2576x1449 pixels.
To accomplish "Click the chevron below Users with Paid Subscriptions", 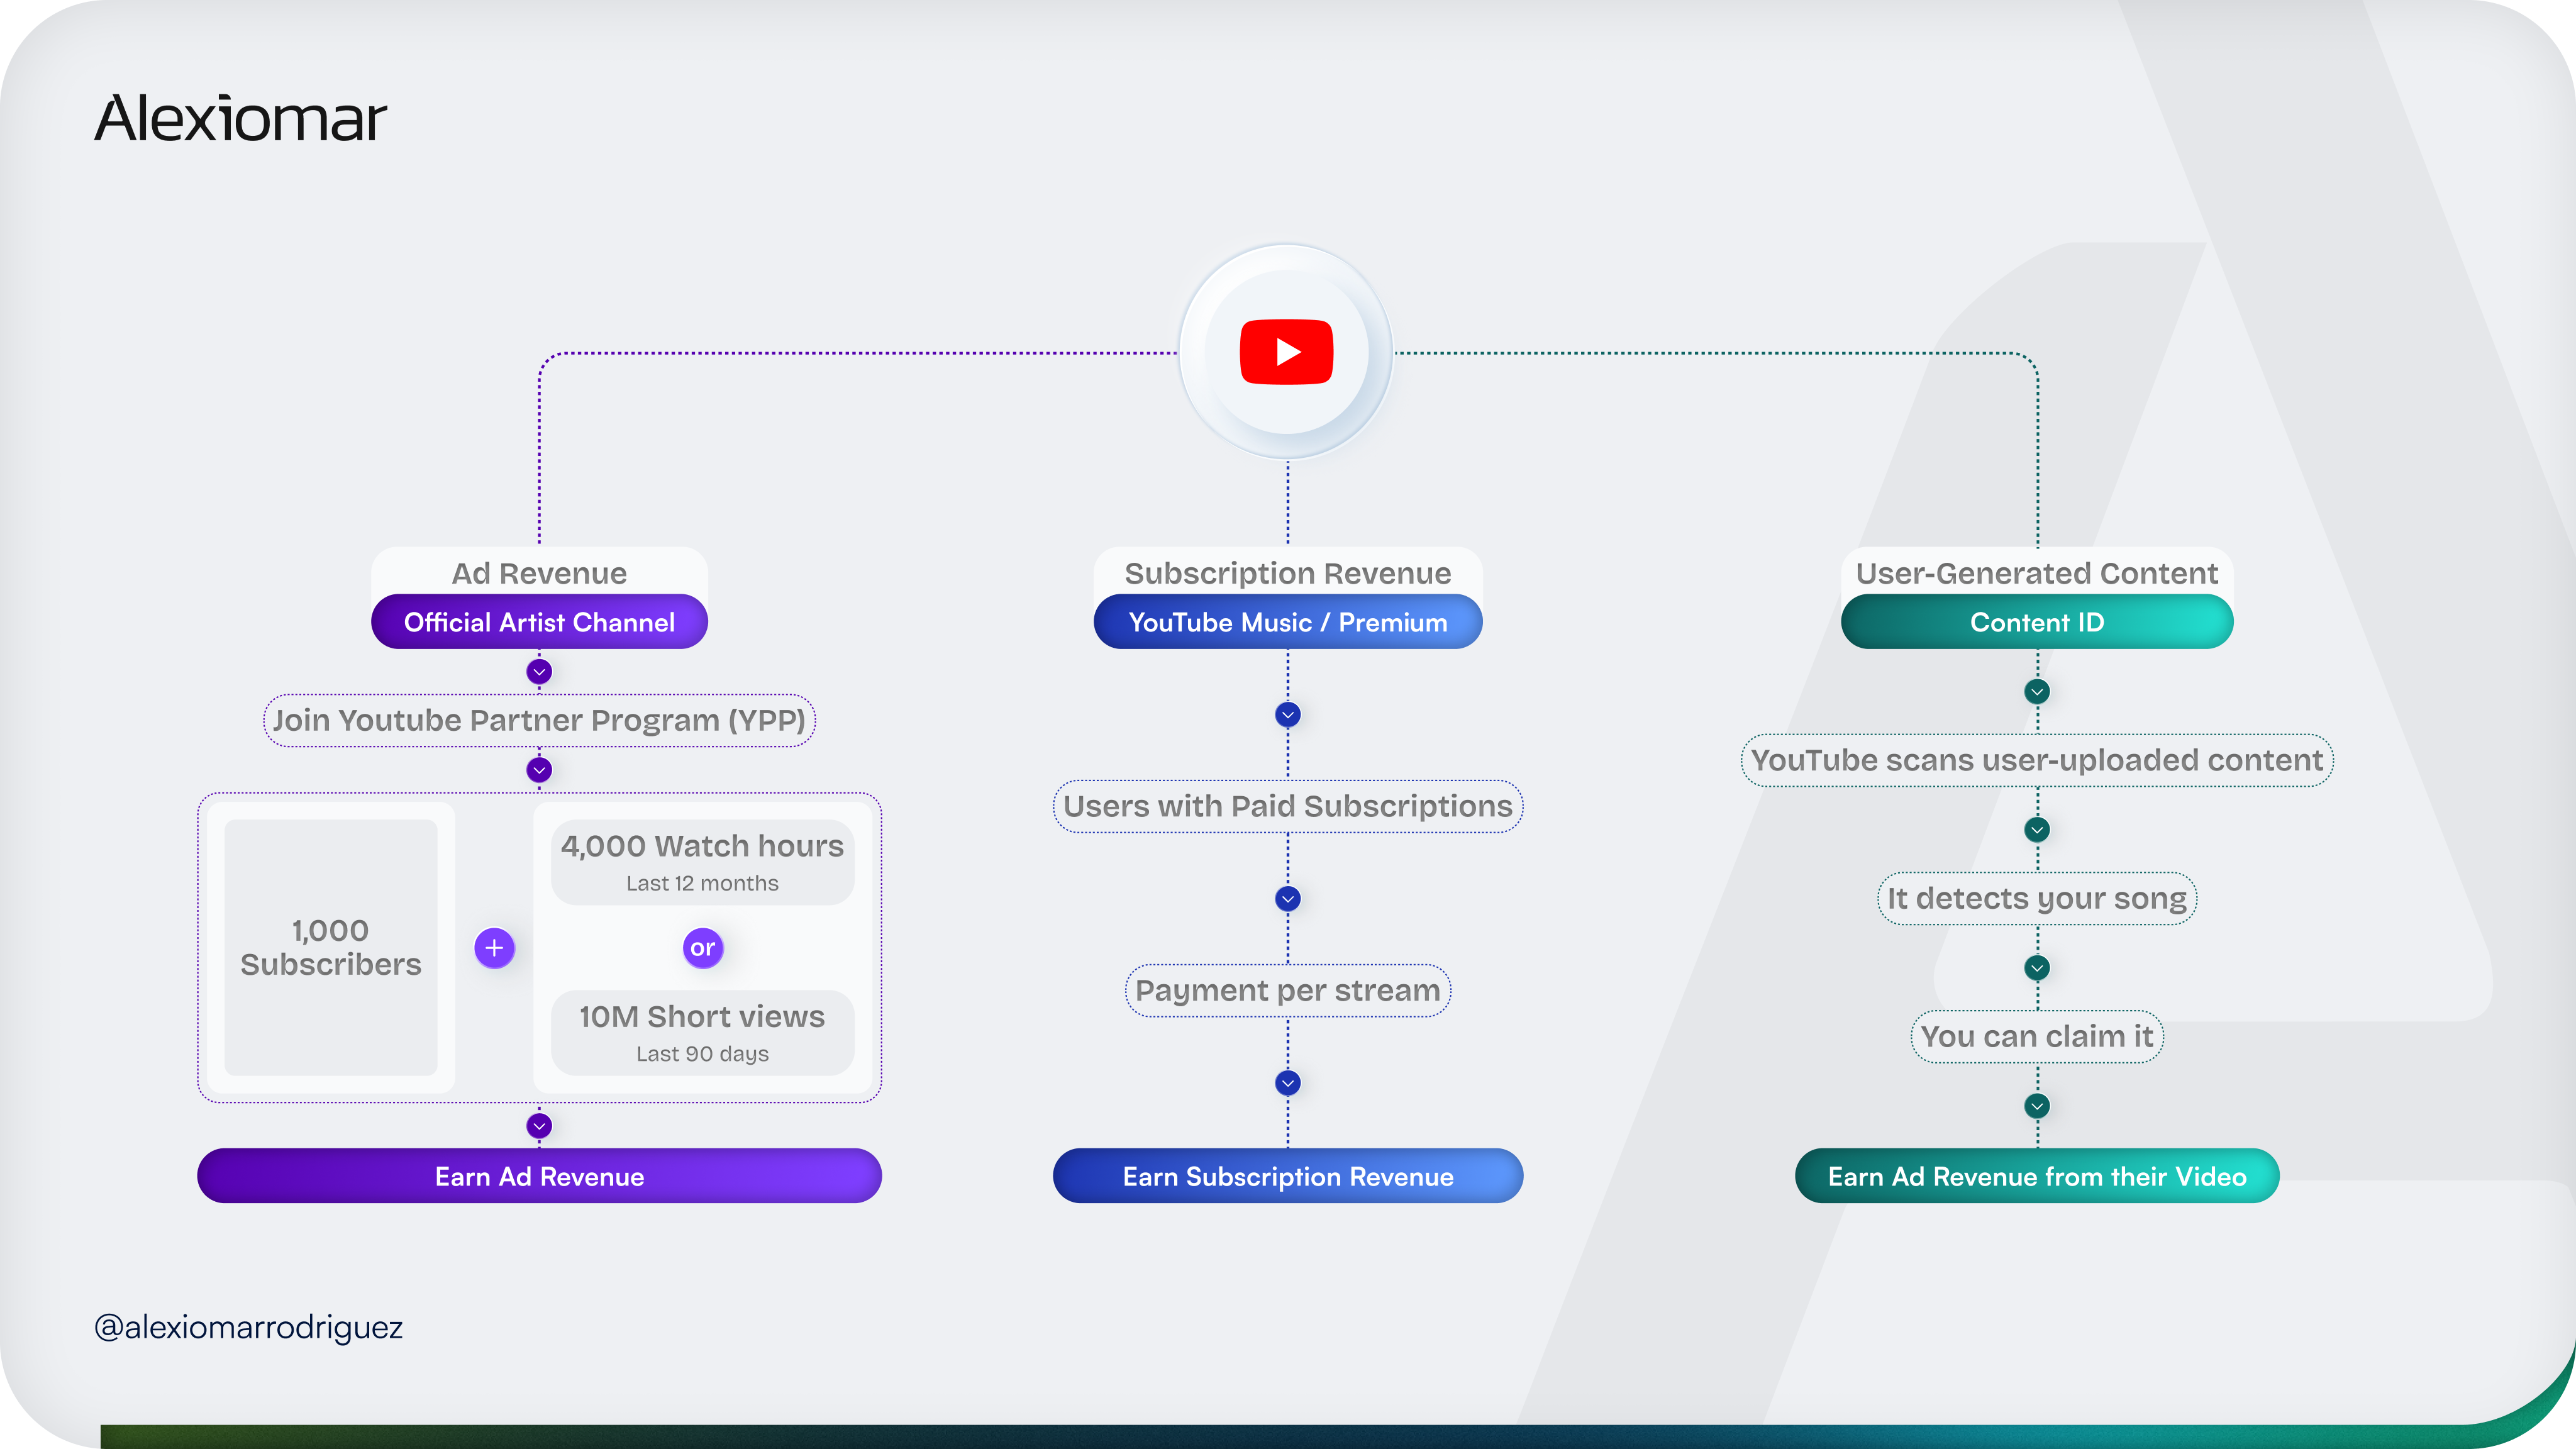I will tap(1288, 899).
